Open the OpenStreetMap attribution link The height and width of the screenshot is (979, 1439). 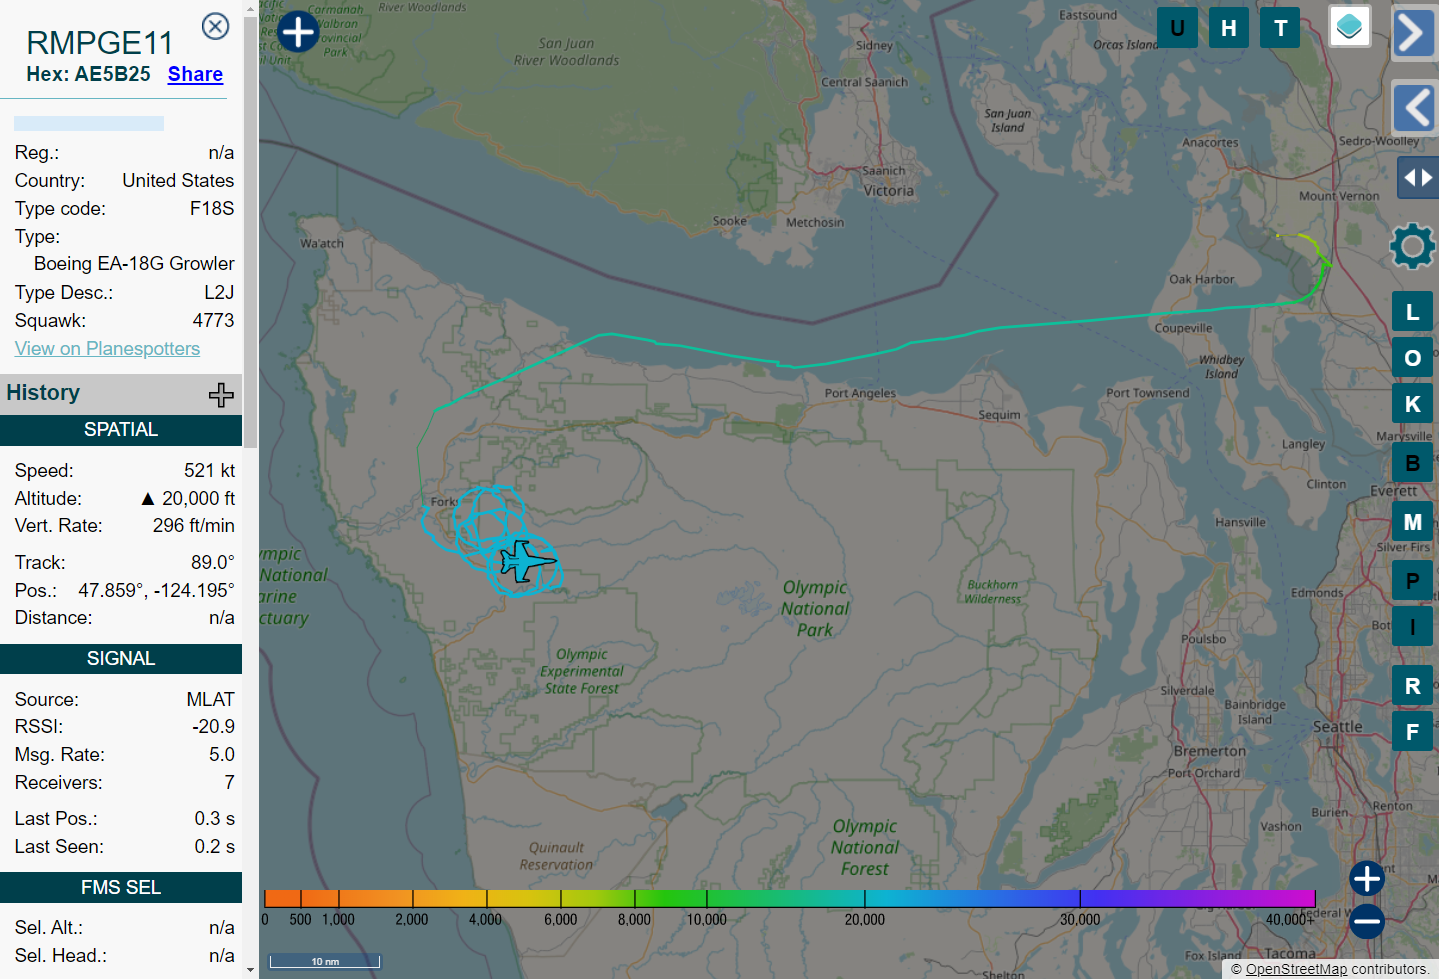(x=1296, y=969)
